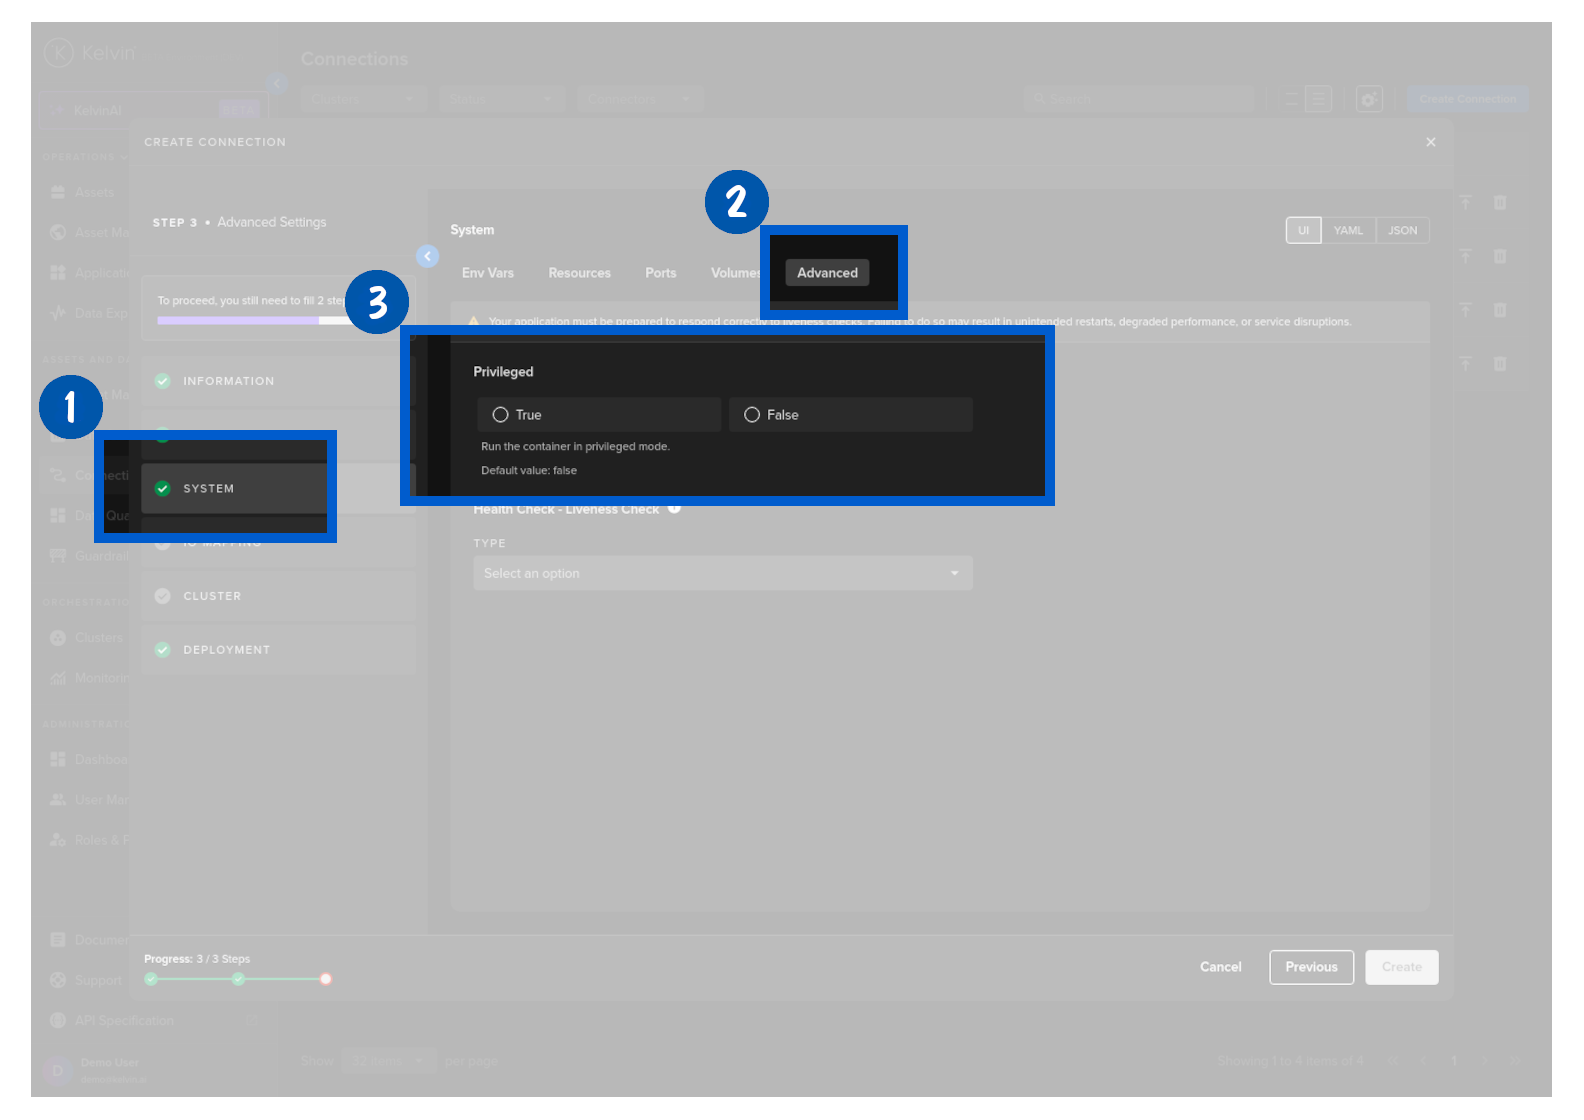1584x1120 pixels.
Task: Collapse the steps panel with blue chevron
Action: click(427, 256)
